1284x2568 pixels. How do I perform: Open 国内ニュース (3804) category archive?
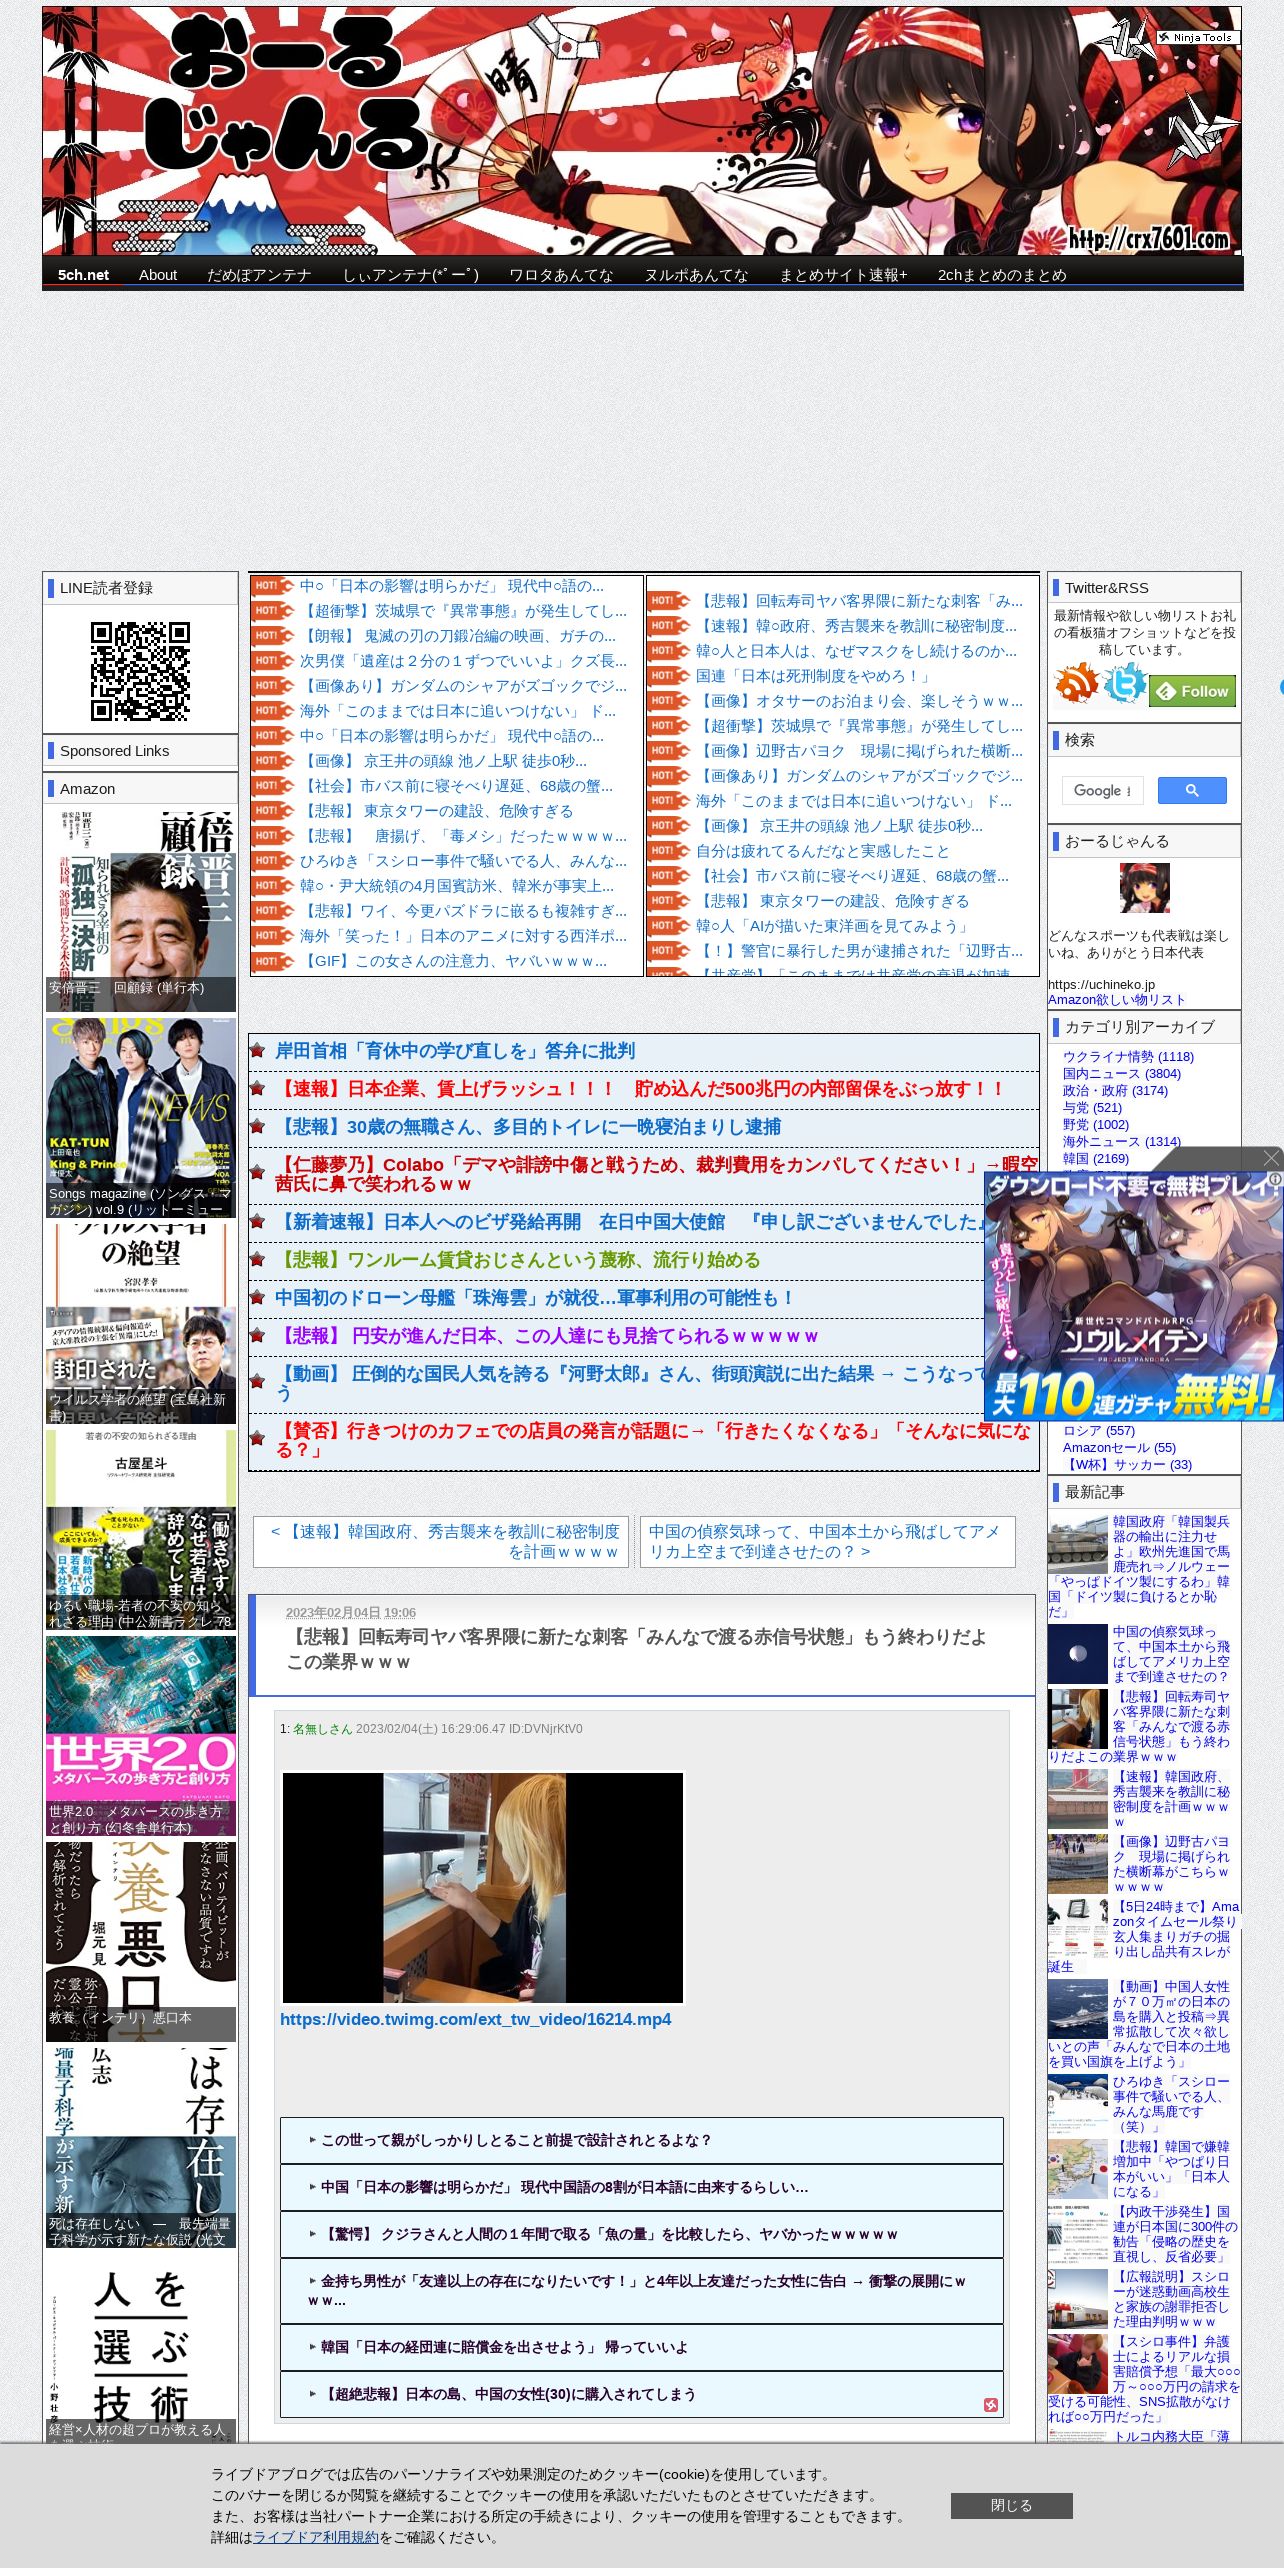[x=1121, y=1074]
